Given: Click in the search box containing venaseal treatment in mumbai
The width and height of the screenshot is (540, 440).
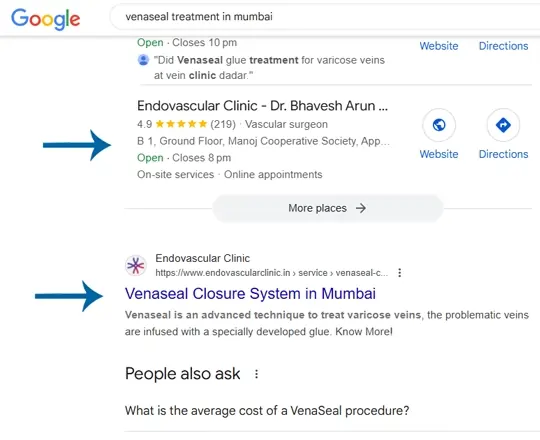Looking at the screenshot, I should coord(324,17).
